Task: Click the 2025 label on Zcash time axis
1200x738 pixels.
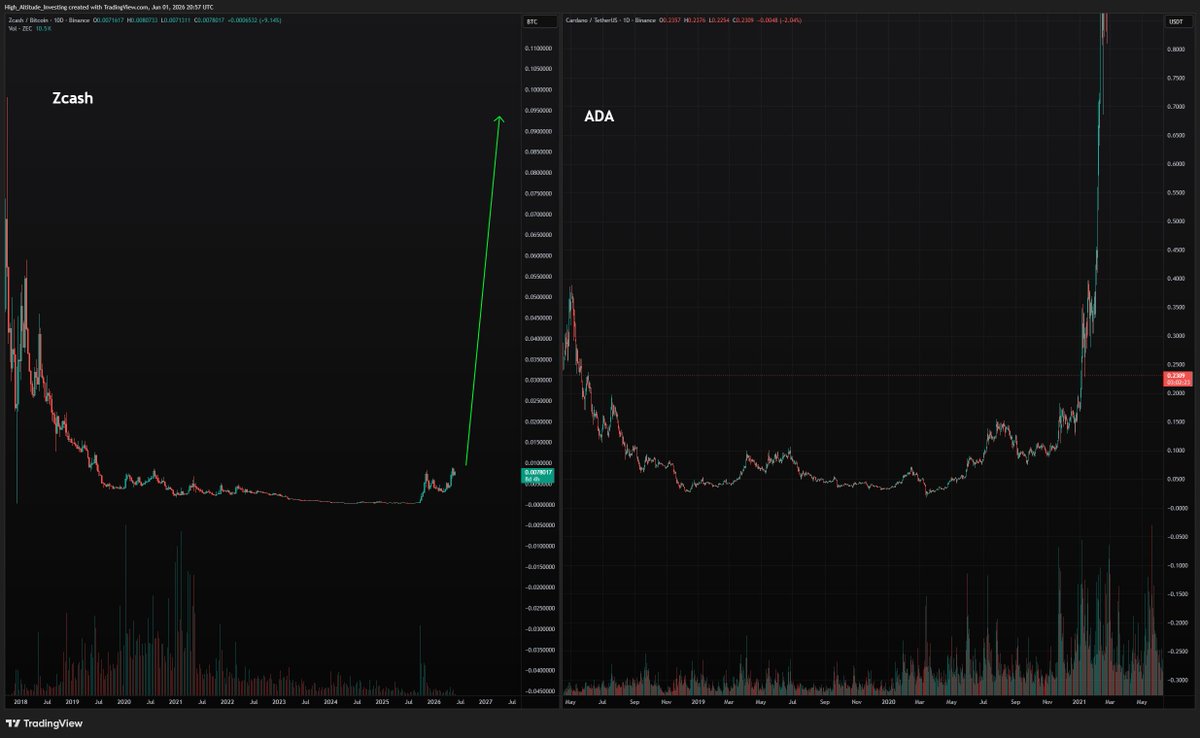Action: [382, 703]
